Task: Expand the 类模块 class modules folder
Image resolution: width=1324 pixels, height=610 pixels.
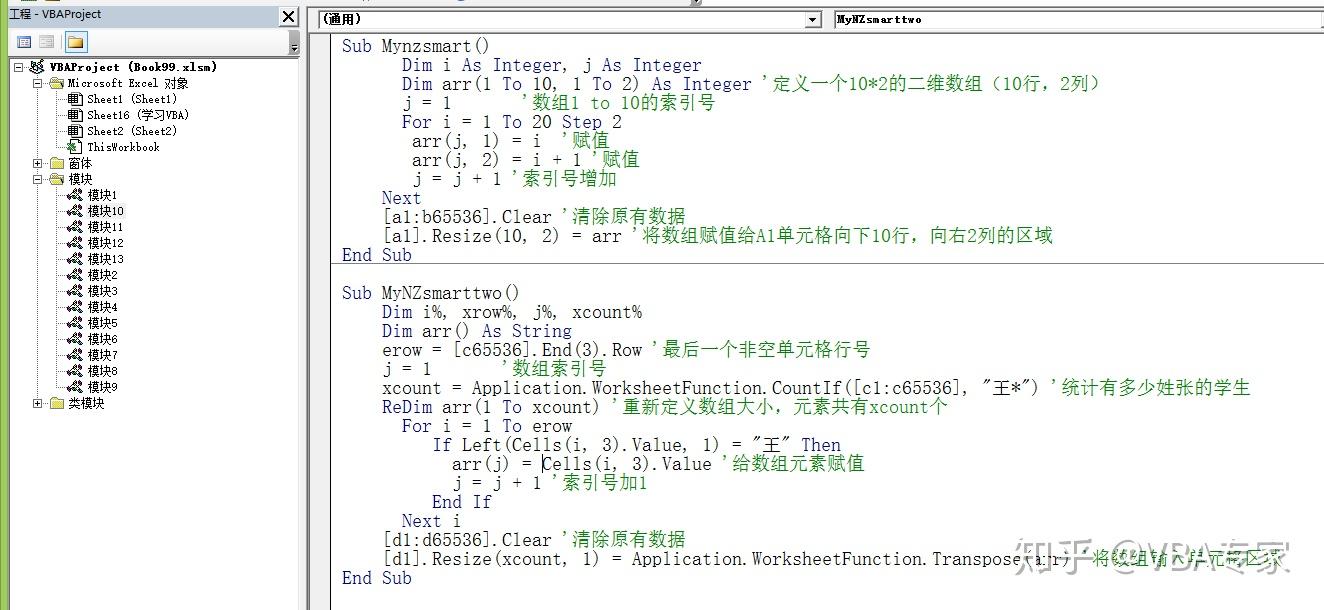Action: click(38, 403)
